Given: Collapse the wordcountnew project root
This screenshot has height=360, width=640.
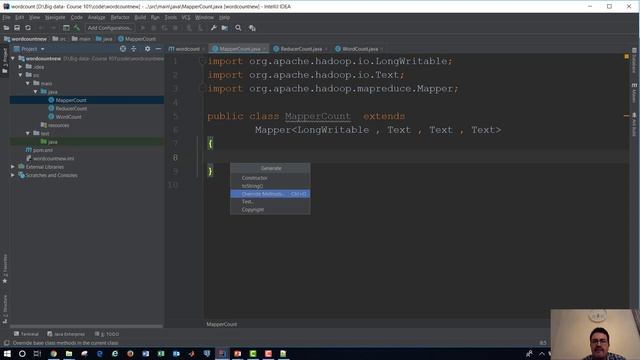Looking at the screenshot, I should click(13, 59).
